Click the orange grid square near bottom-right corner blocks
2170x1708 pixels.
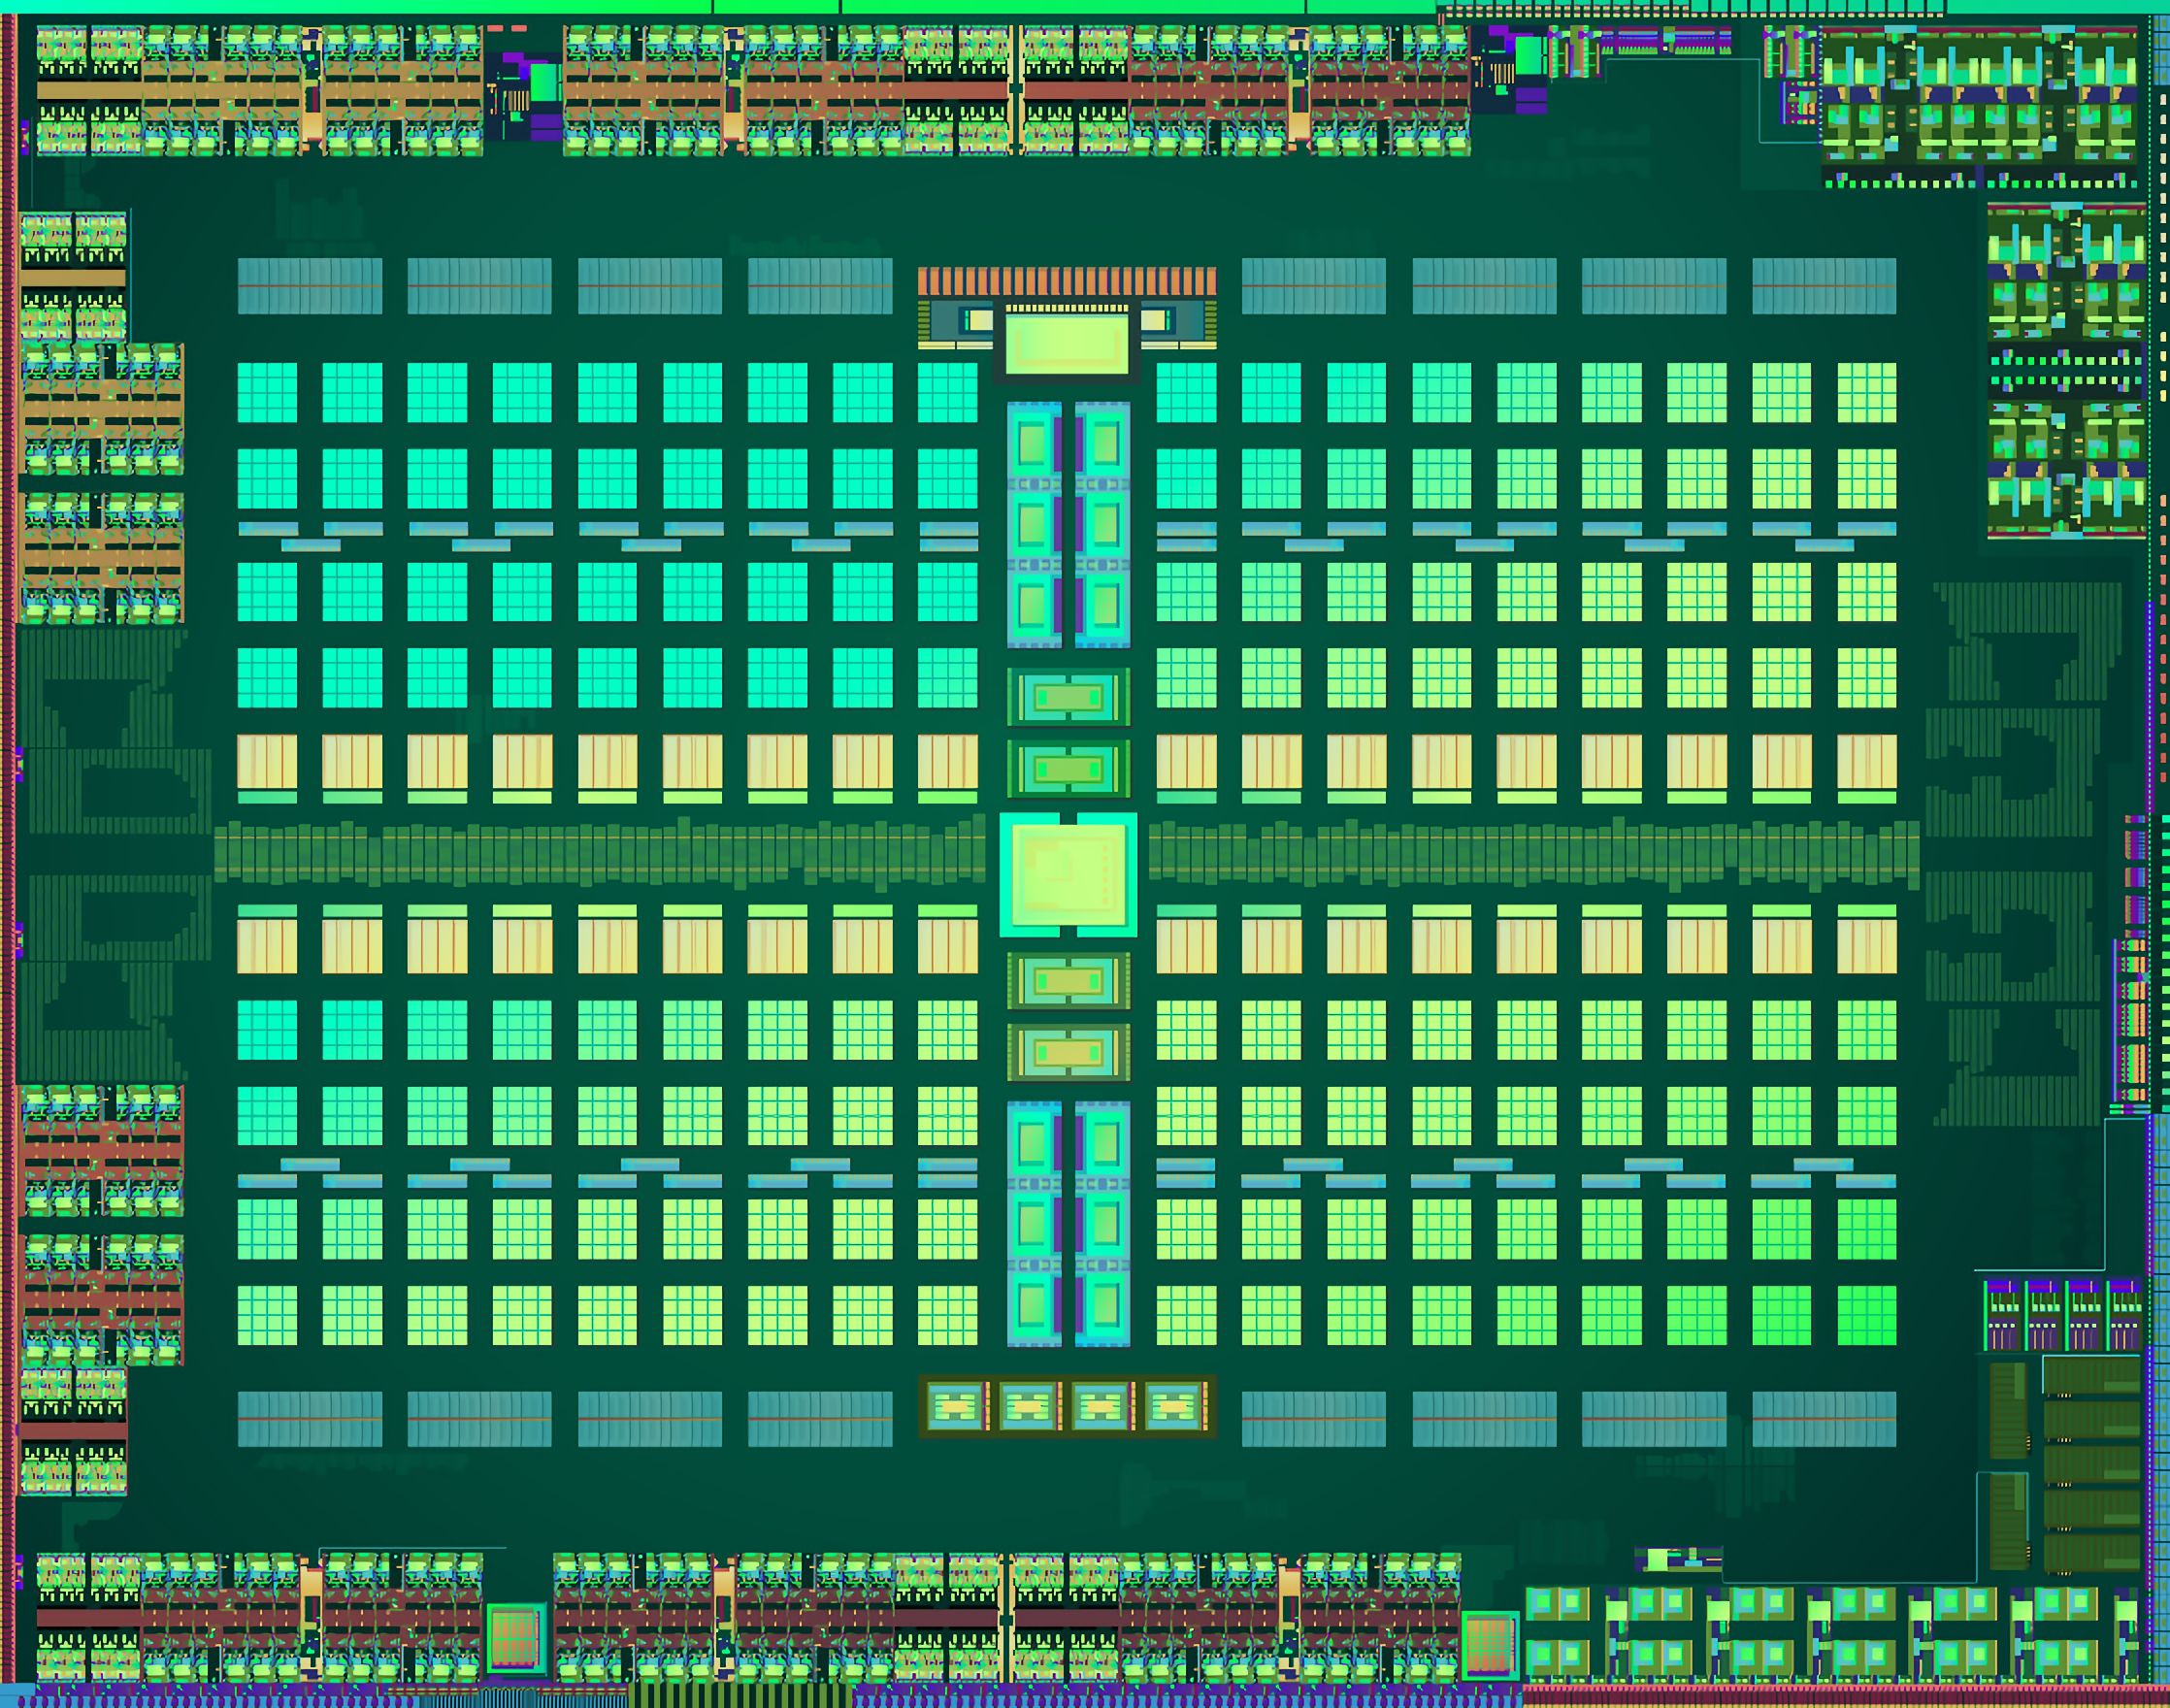click(1489, 1645)
